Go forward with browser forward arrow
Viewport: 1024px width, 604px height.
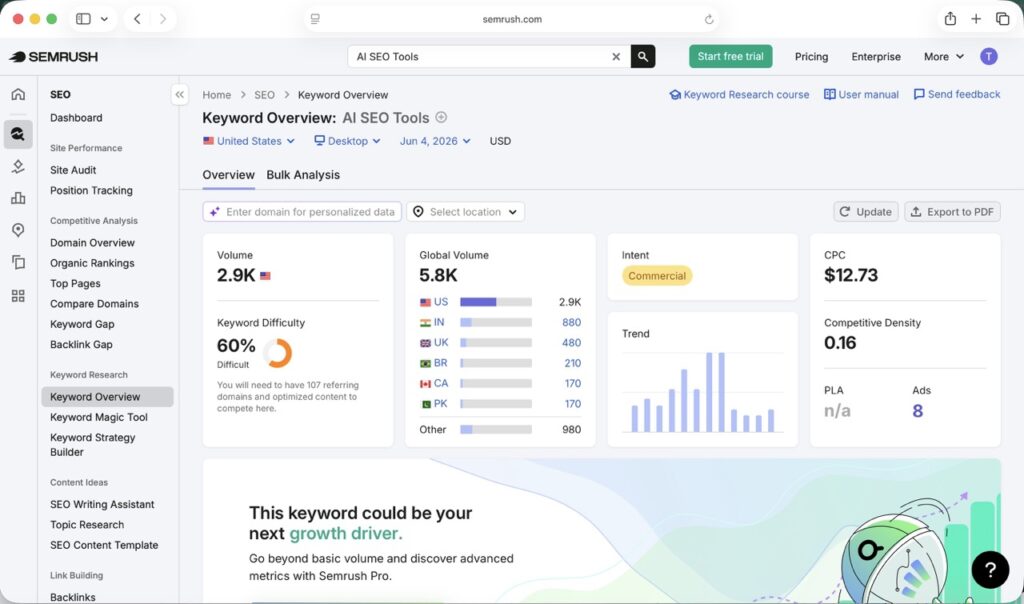(163, 19)
